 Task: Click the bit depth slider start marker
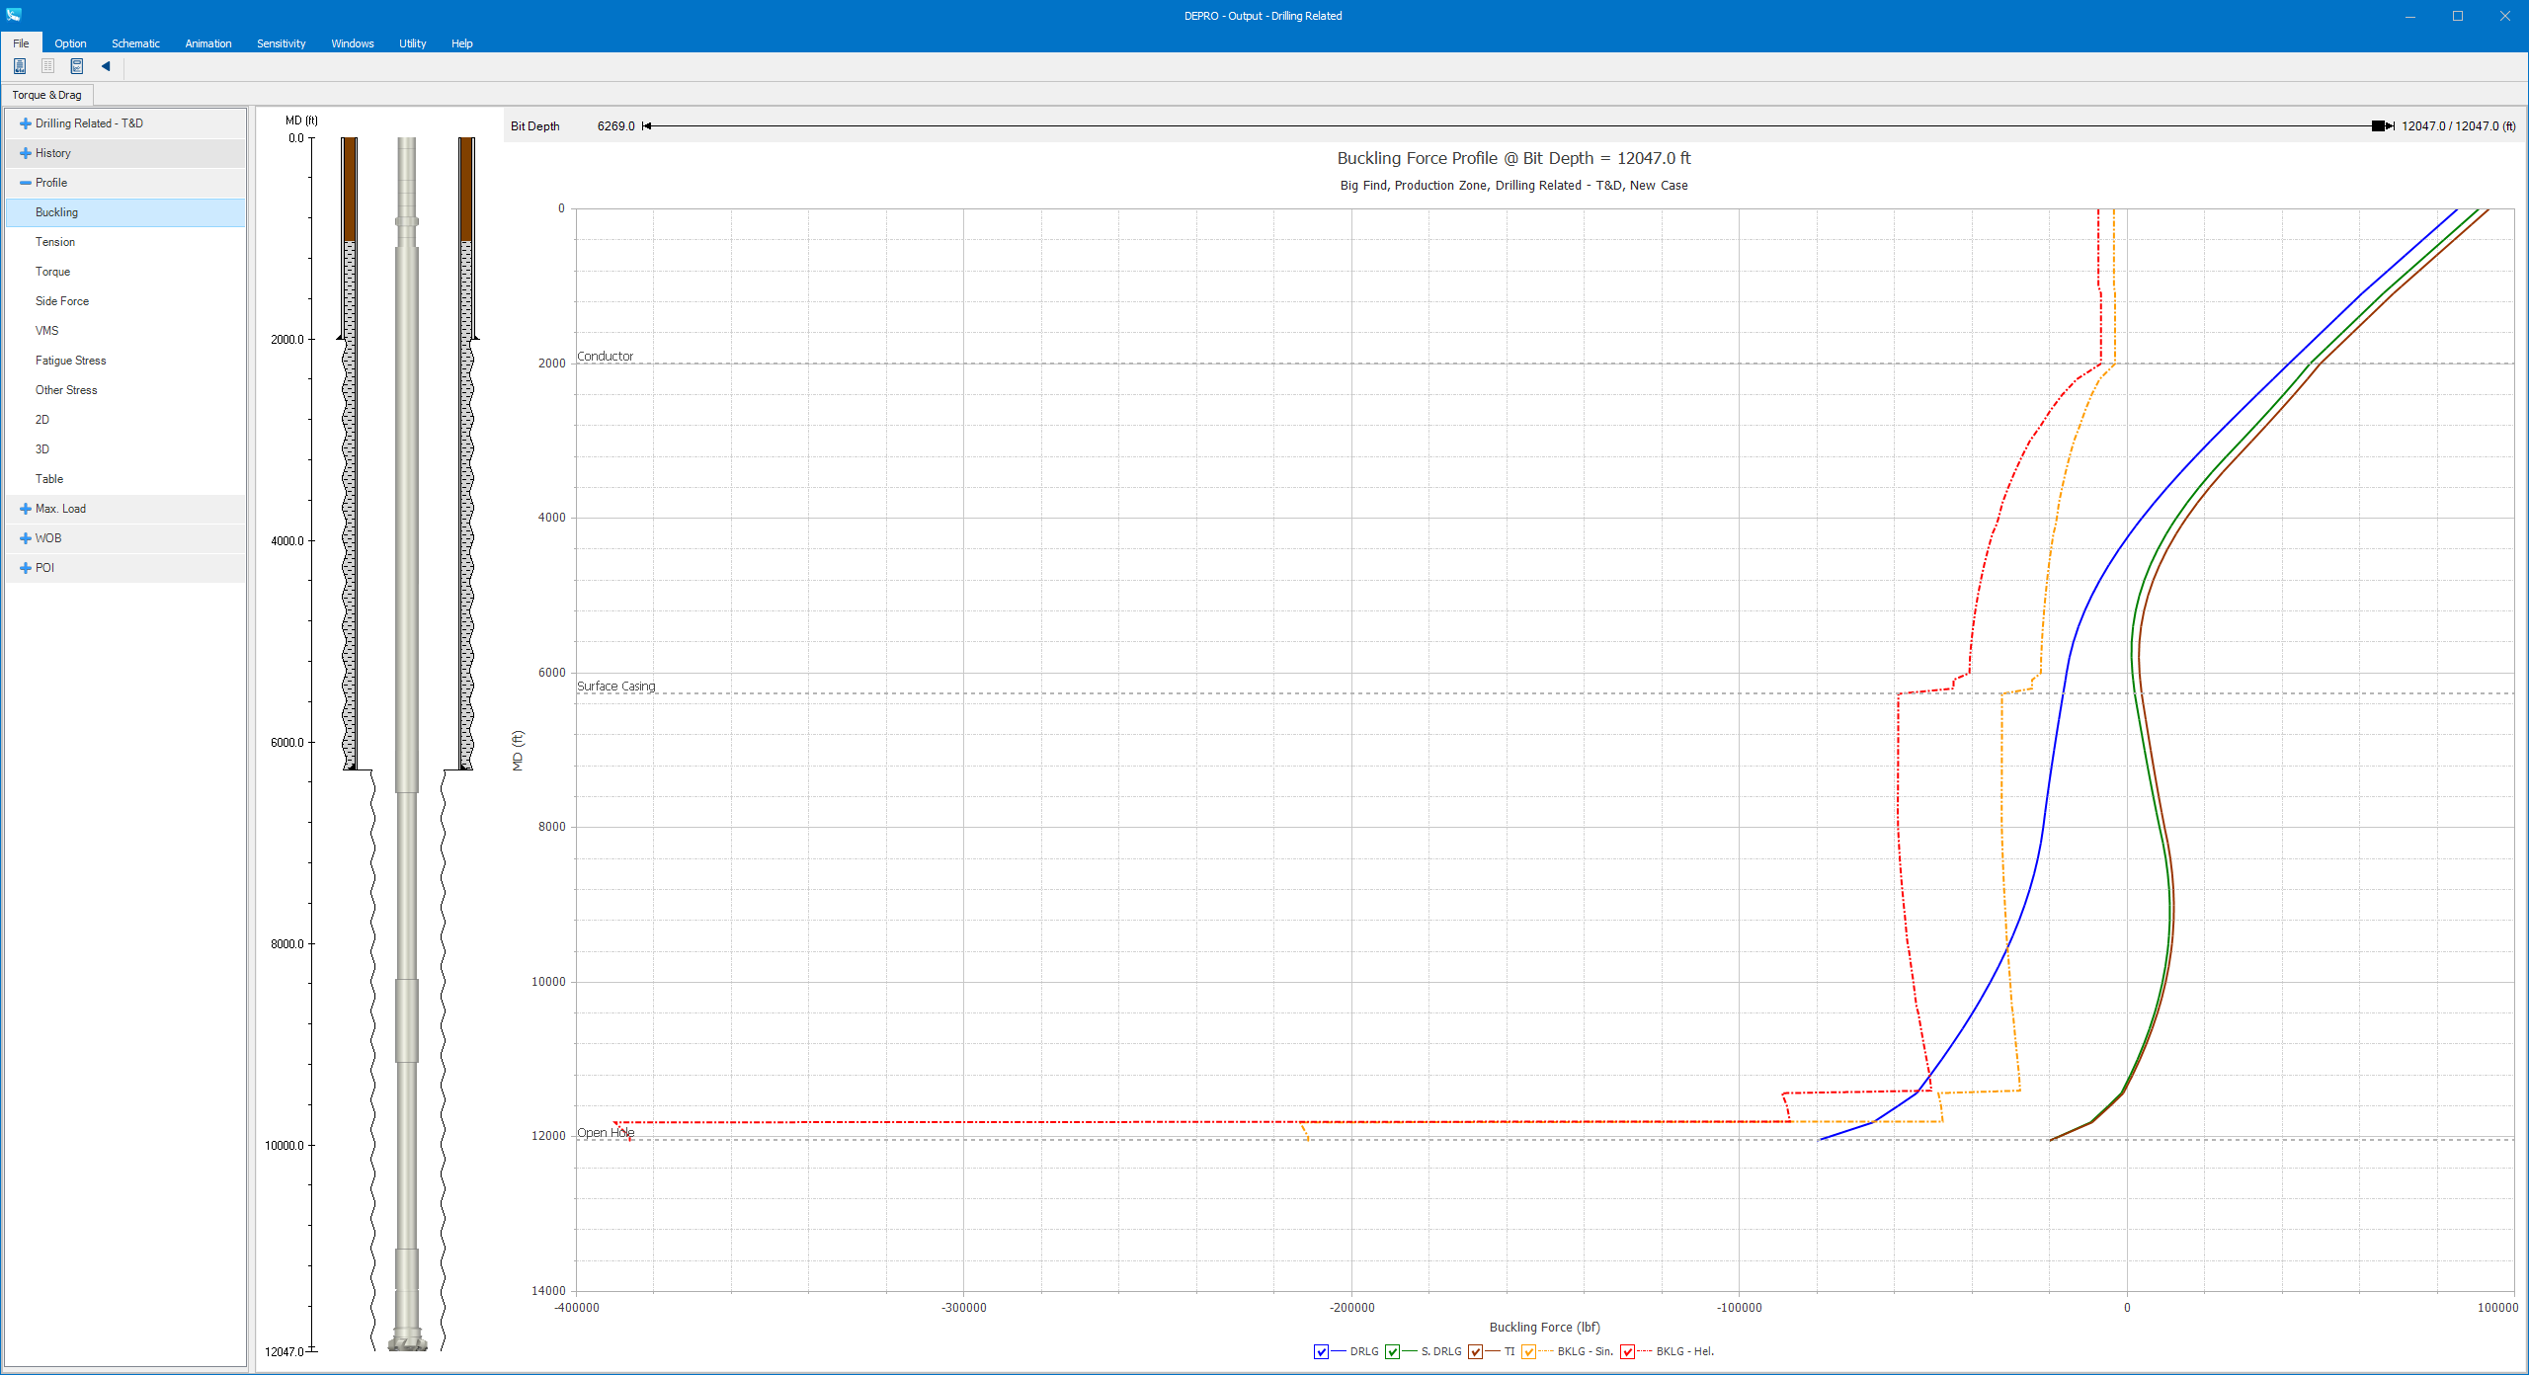point(647,126)
